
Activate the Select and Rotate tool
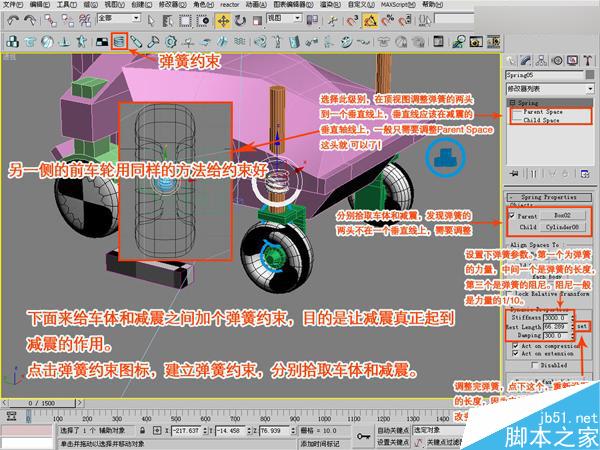(240, 20)
